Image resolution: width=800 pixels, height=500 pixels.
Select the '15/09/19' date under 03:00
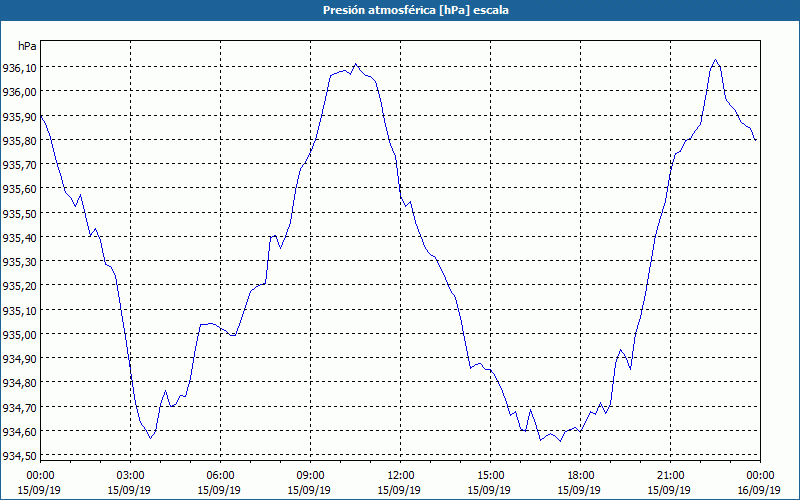tap(130, 490)
